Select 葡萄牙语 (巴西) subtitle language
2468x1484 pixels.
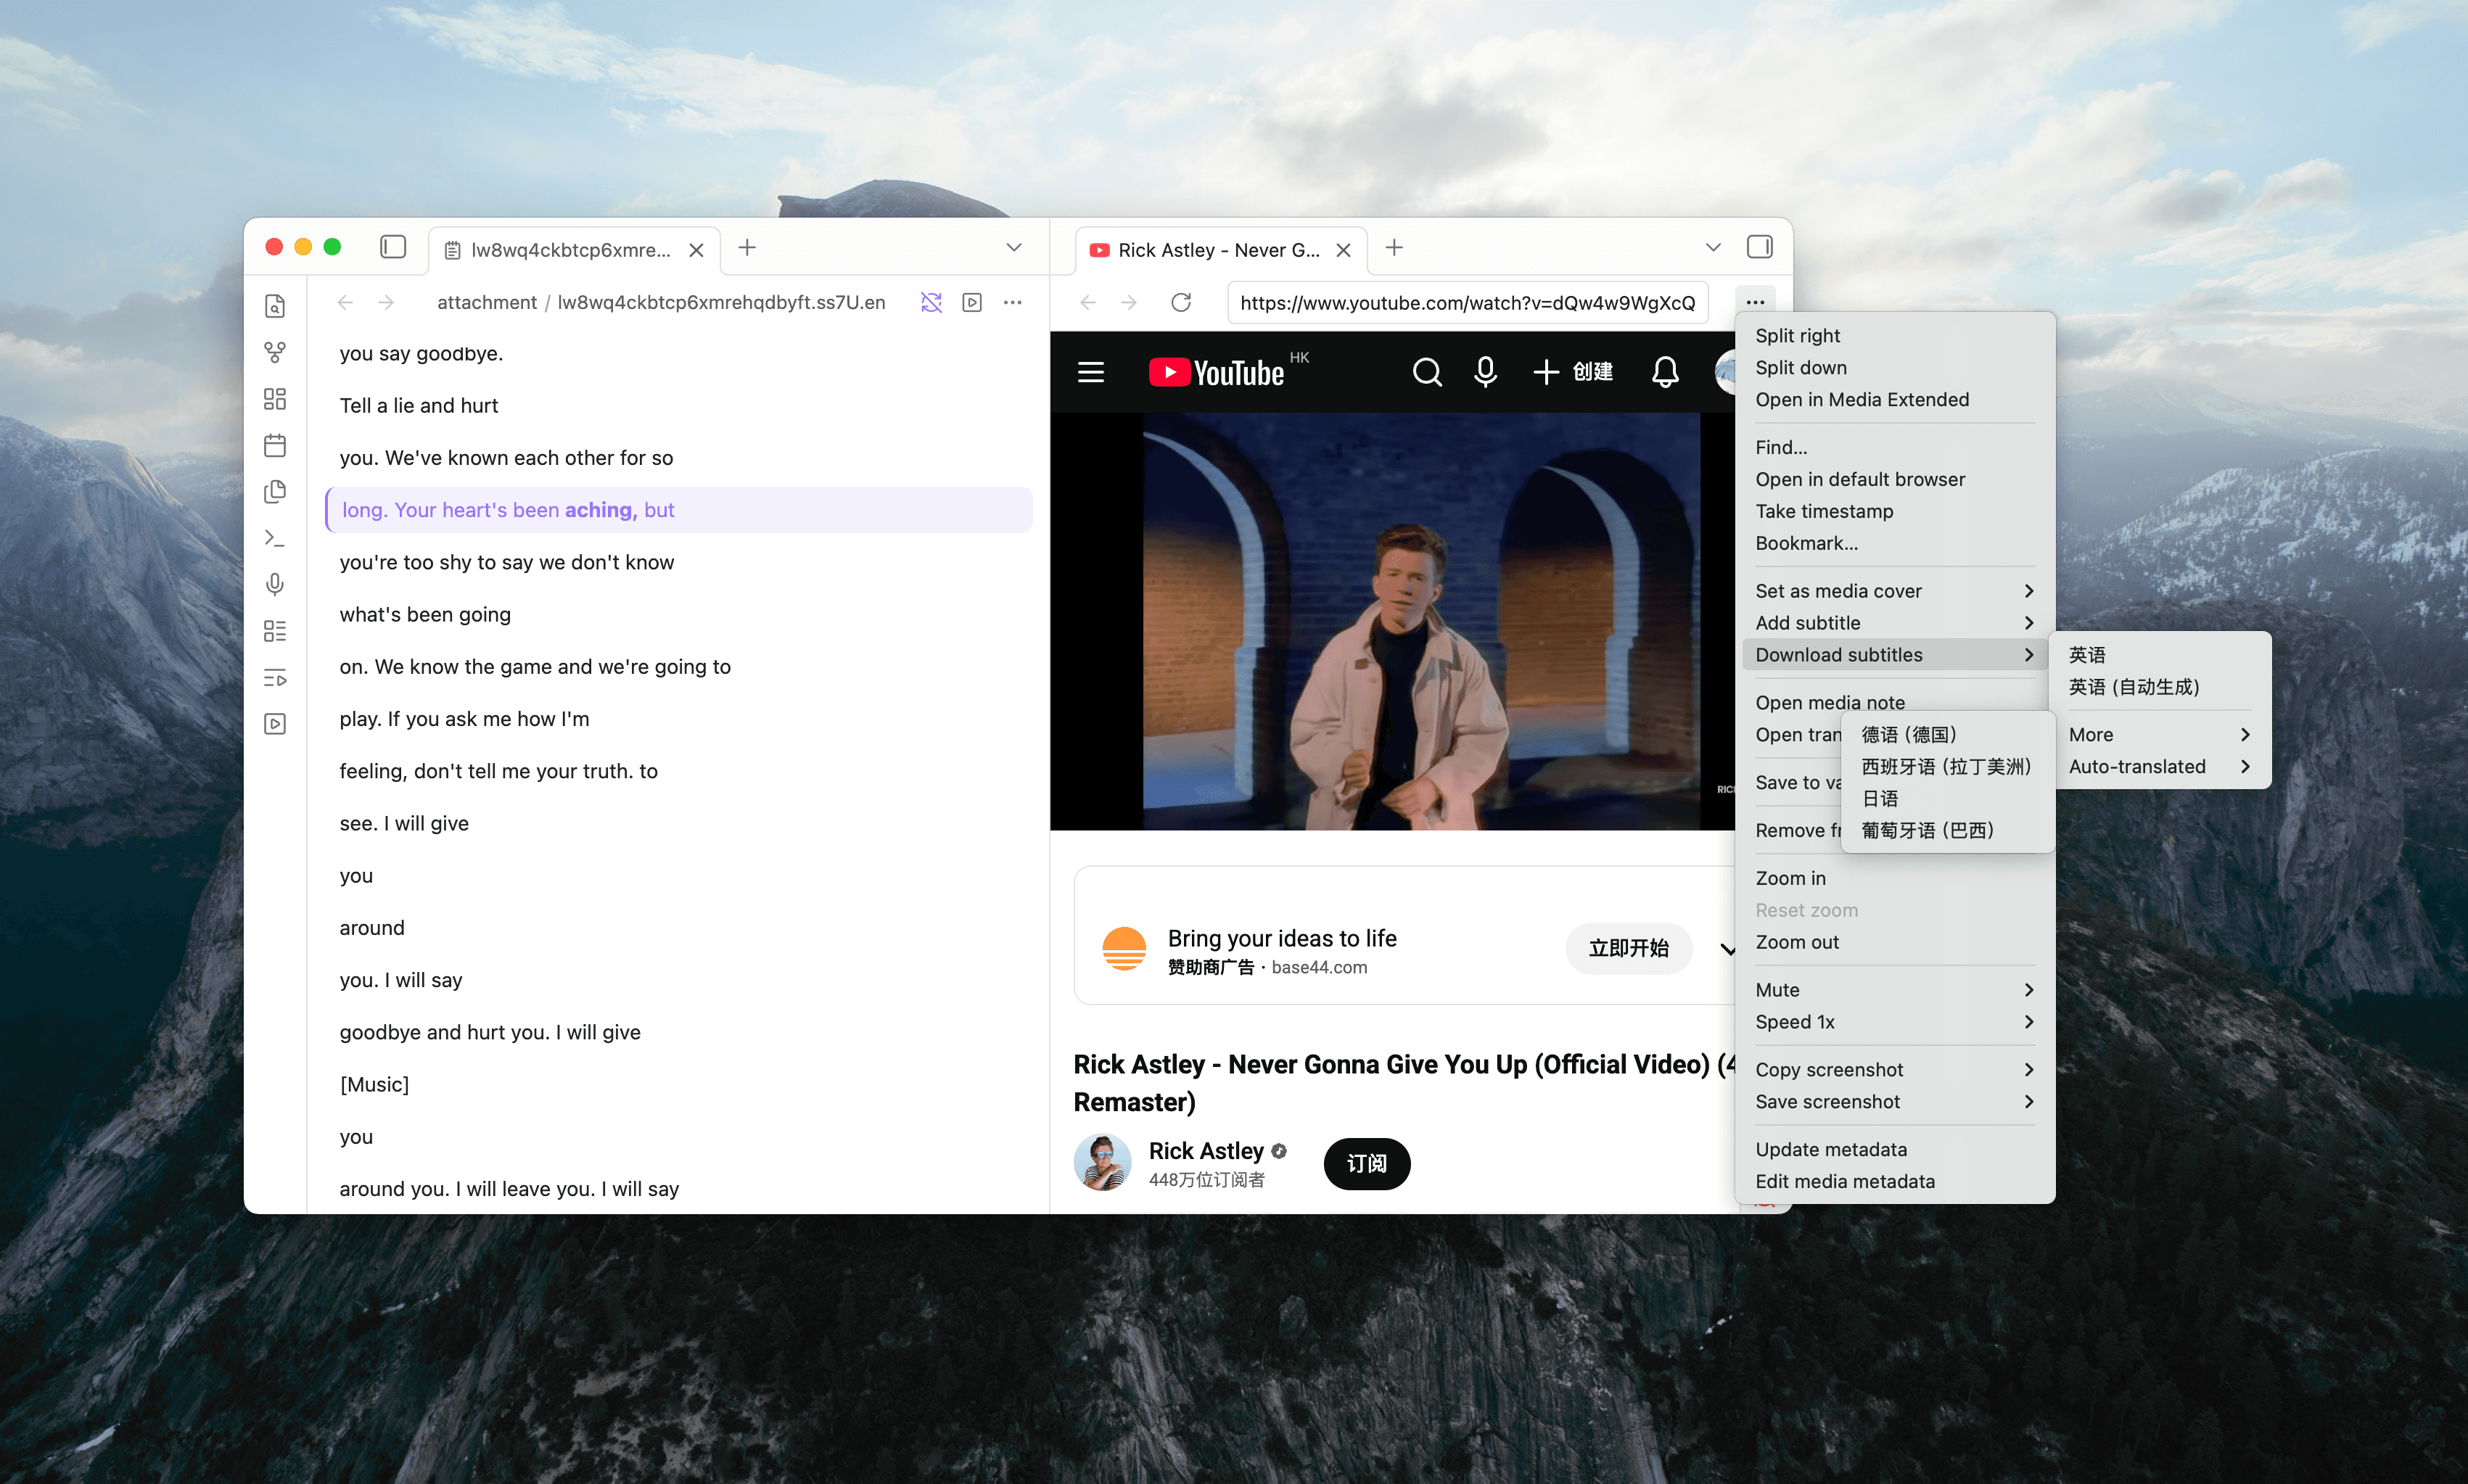[1947, 831]
